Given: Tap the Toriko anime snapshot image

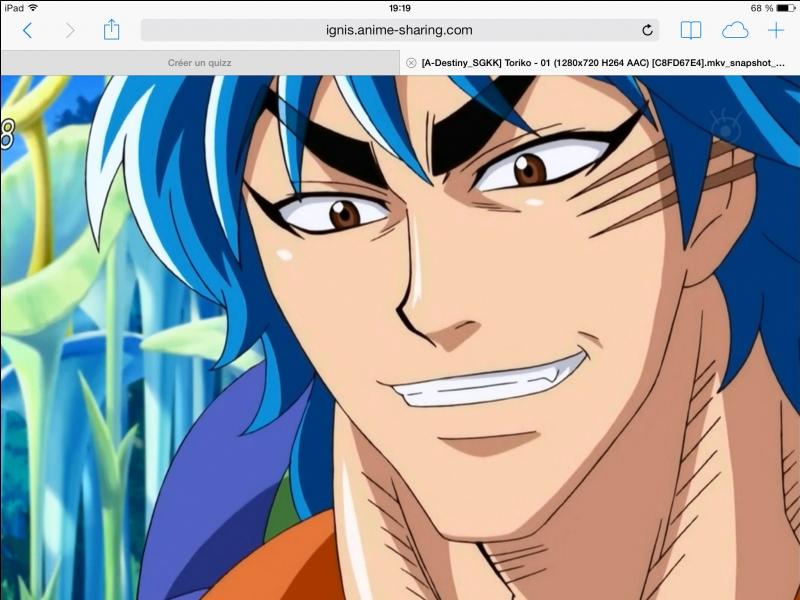Looking at the screenshot, I should [x=400, y=338].
